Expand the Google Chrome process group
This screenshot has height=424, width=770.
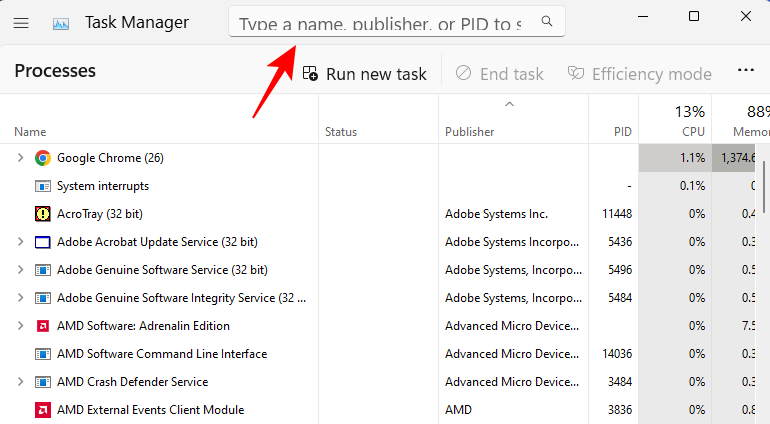[x=20, y=158]
